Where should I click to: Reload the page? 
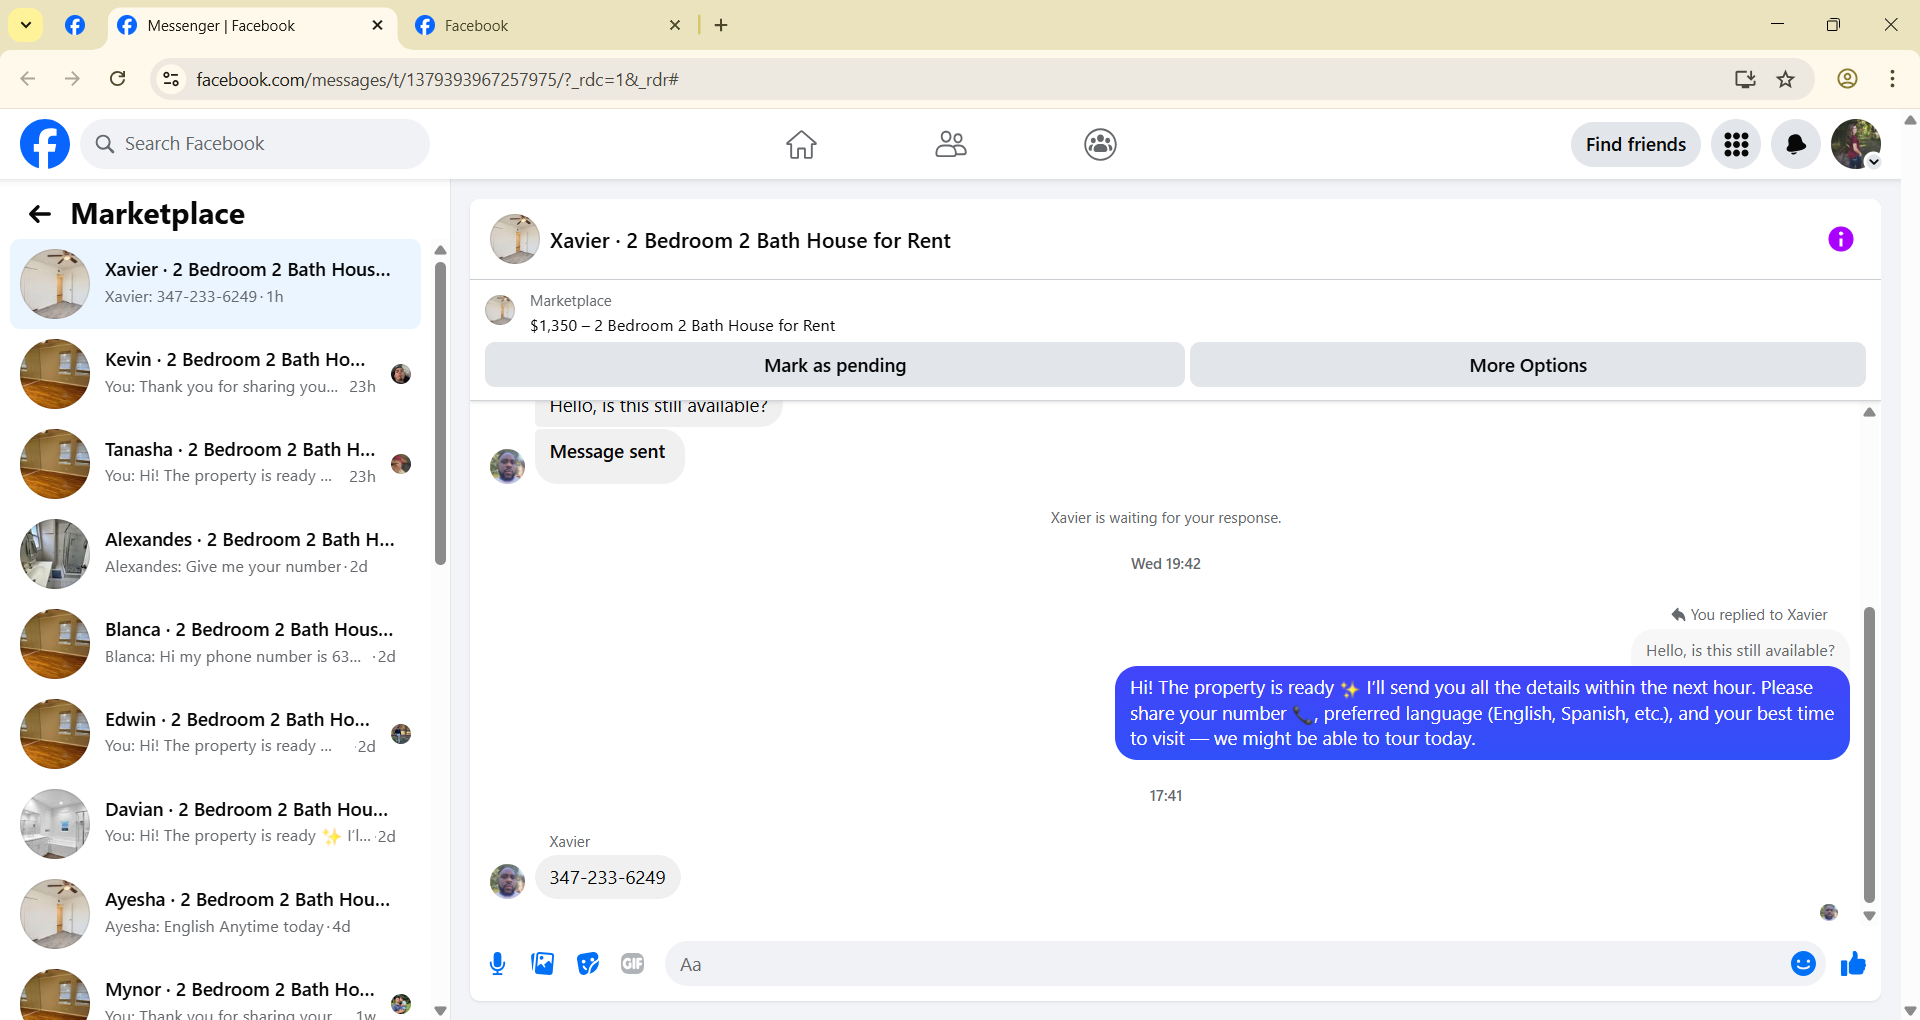click(117, 79)
